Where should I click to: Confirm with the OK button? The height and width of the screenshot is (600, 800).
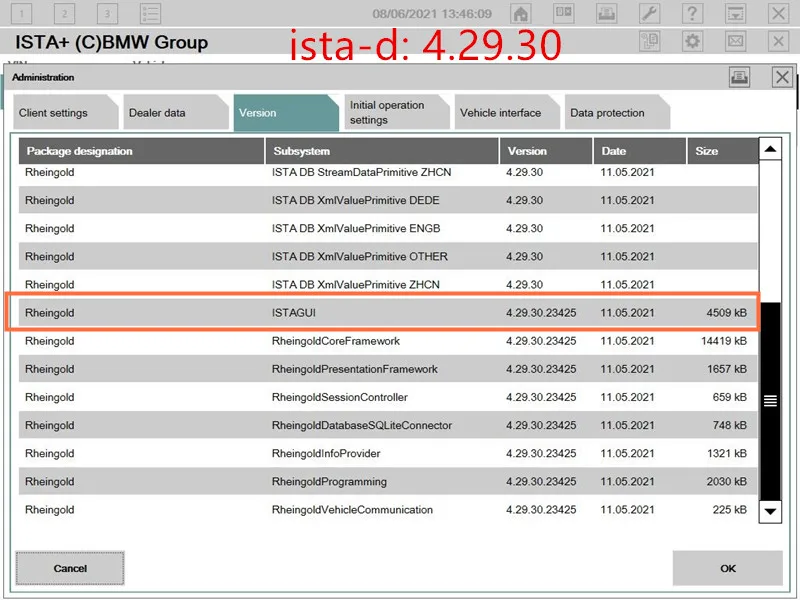pos(728,568)
